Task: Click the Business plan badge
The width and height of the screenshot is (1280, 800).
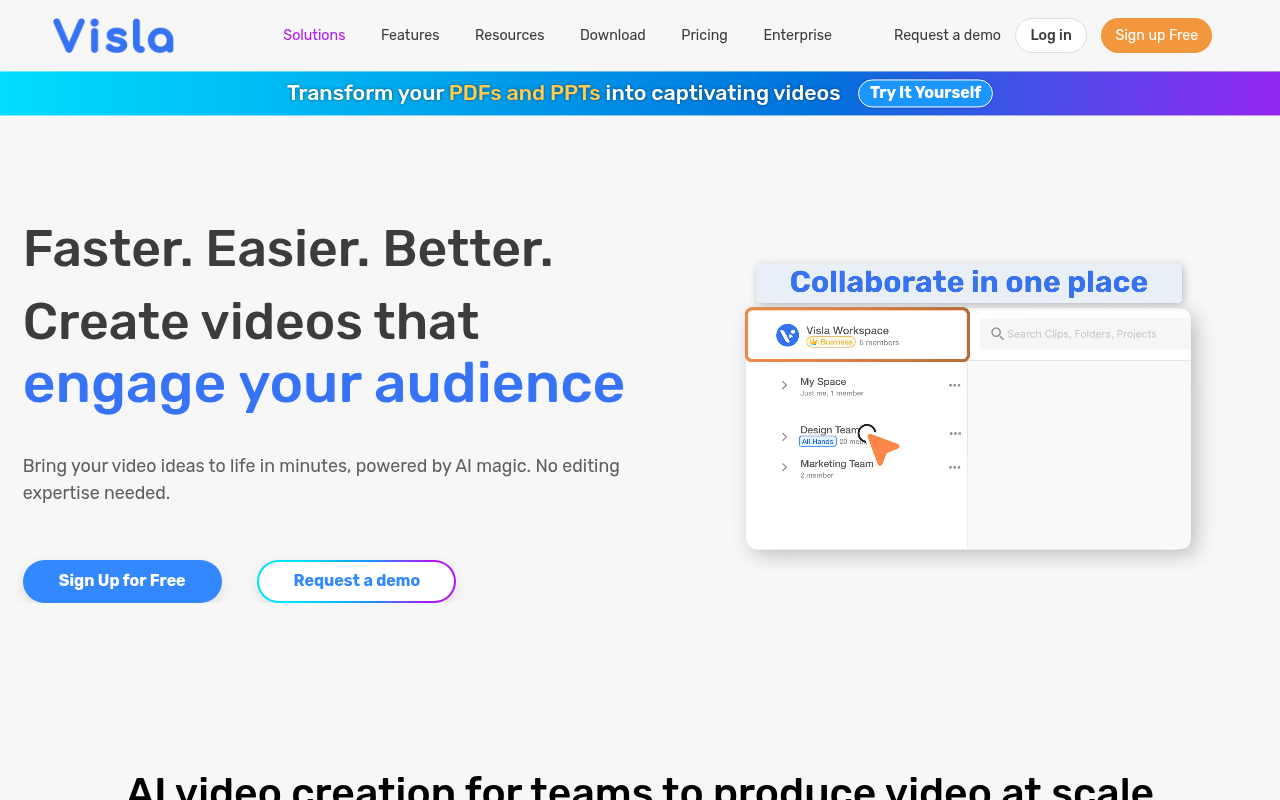Action: coord(830,340)
